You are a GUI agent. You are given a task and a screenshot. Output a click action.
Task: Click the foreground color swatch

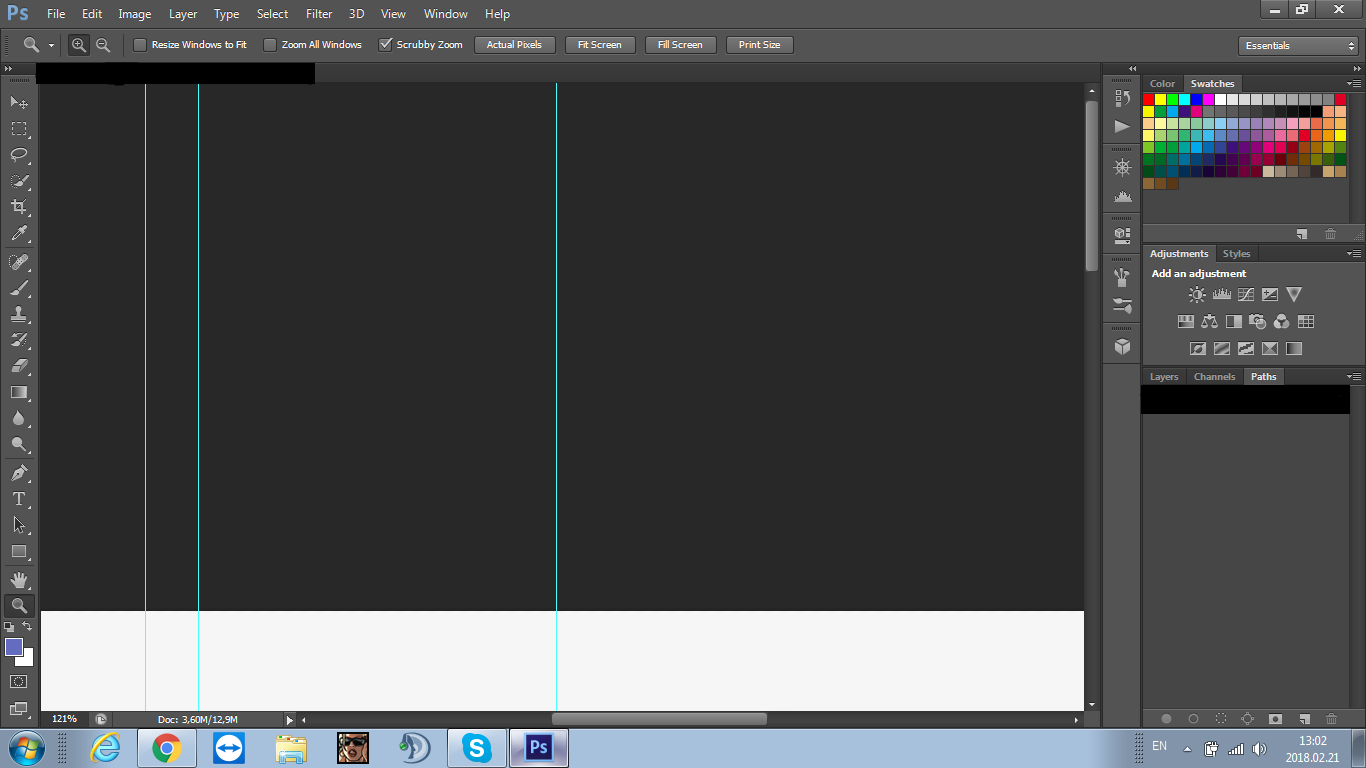14,647
